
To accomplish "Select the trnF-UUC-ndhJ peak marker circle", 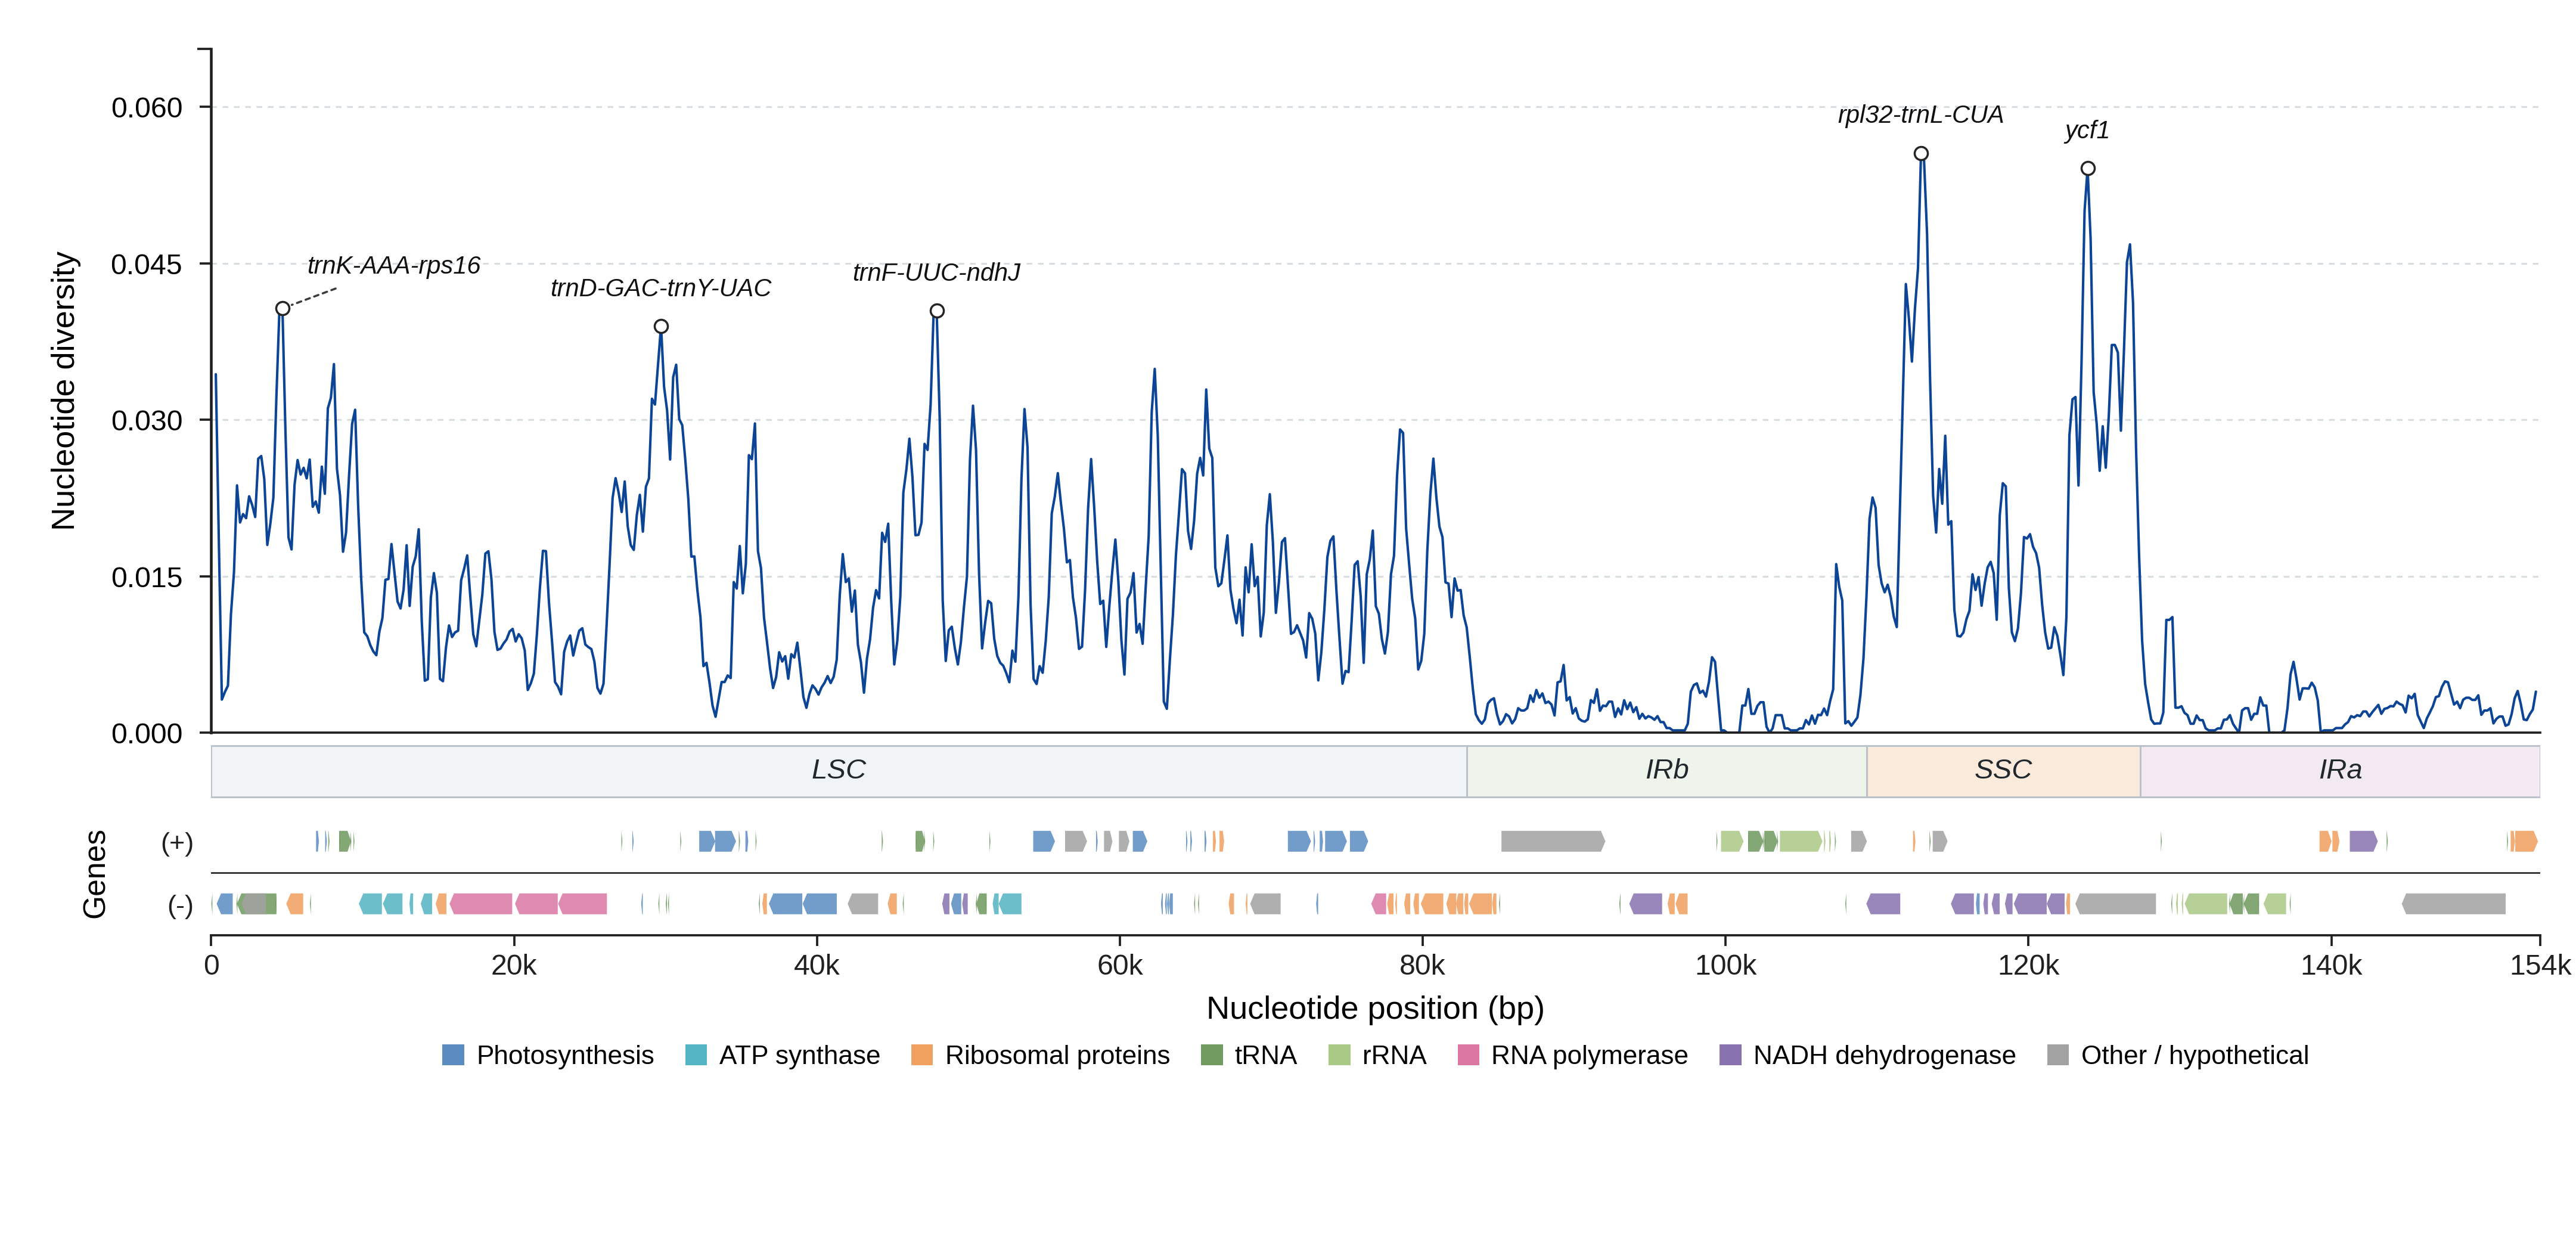I will point(937,311).
